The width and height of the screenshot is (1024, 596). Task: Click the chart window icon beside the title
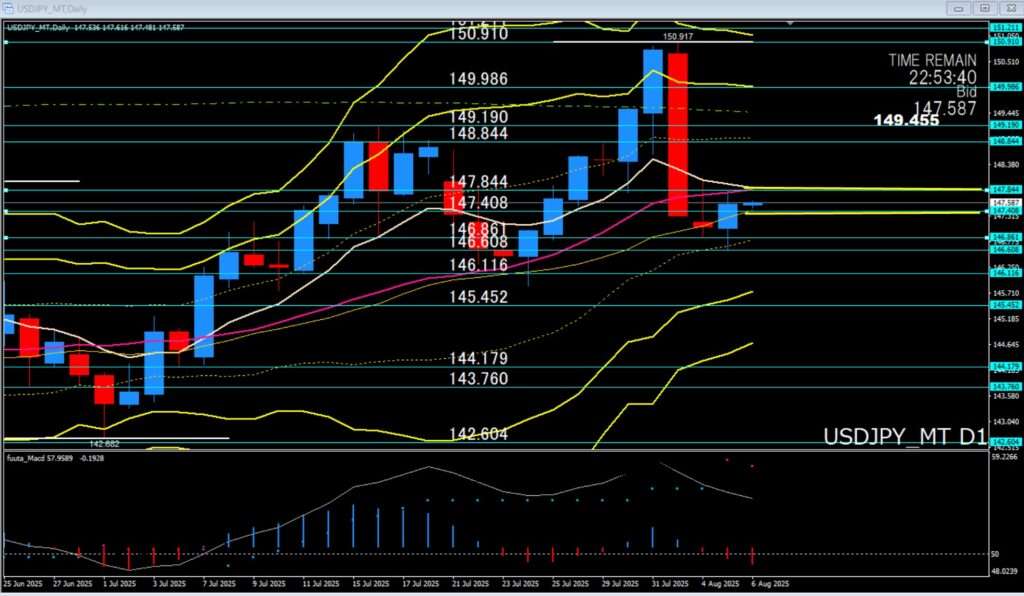[8, 9]
